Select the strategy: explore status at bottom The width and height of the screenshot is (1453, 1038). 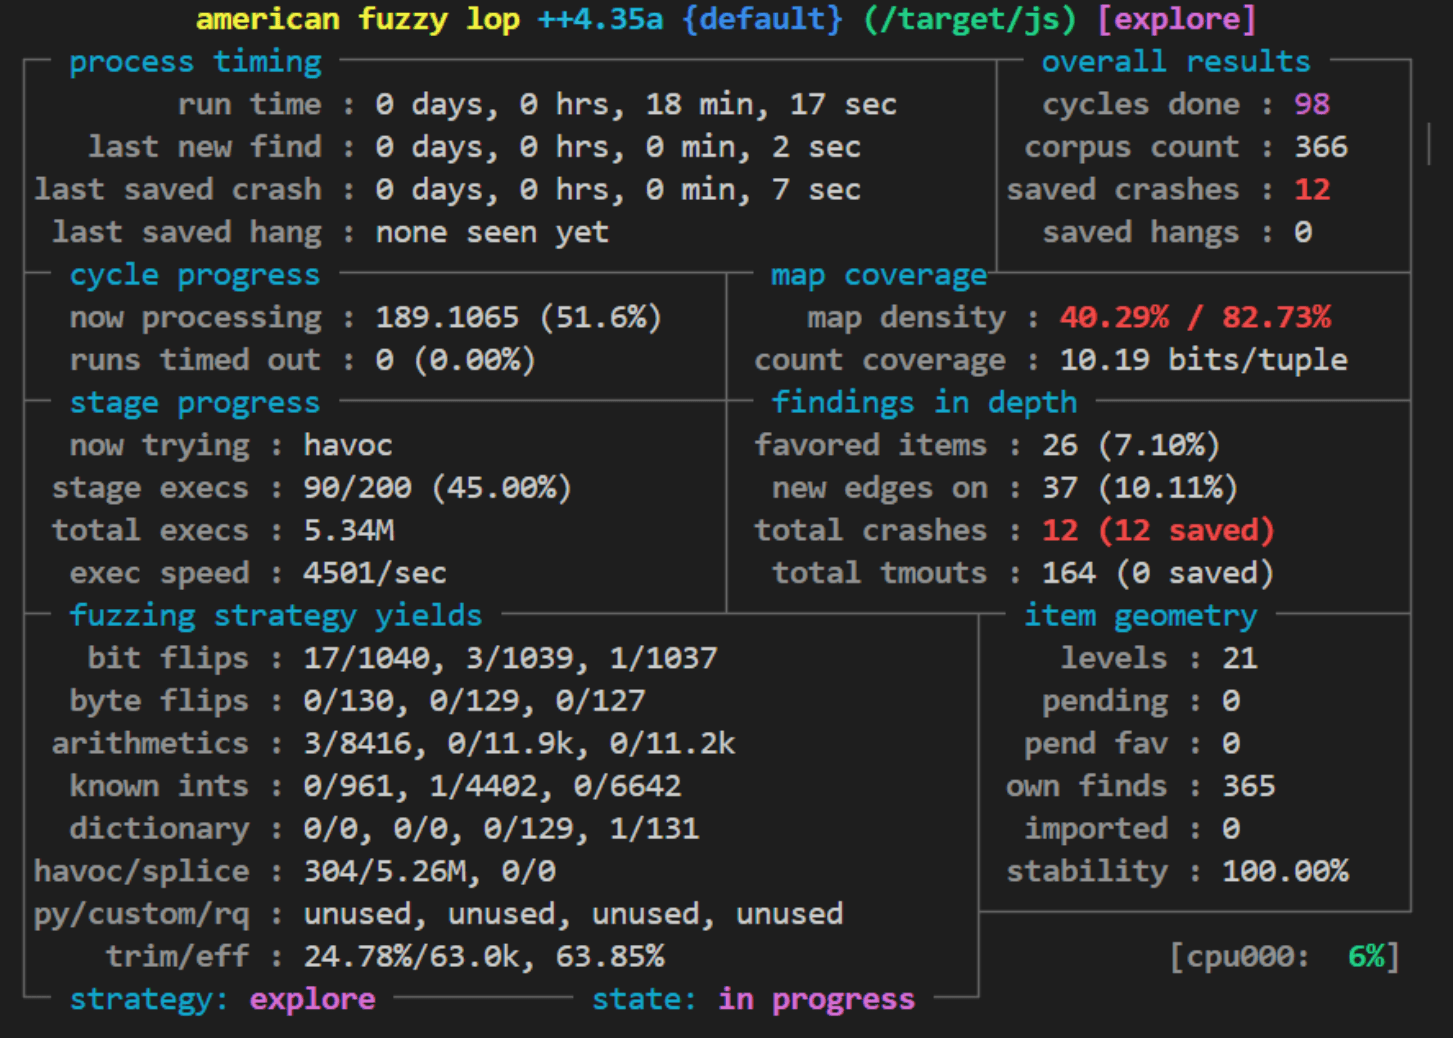[222, 998]
